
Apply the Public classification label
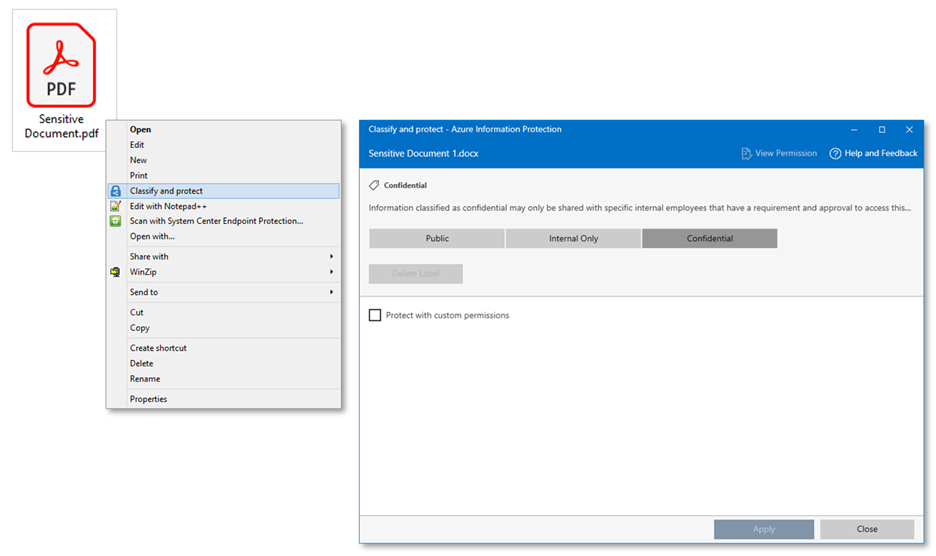tap(437, 238)
